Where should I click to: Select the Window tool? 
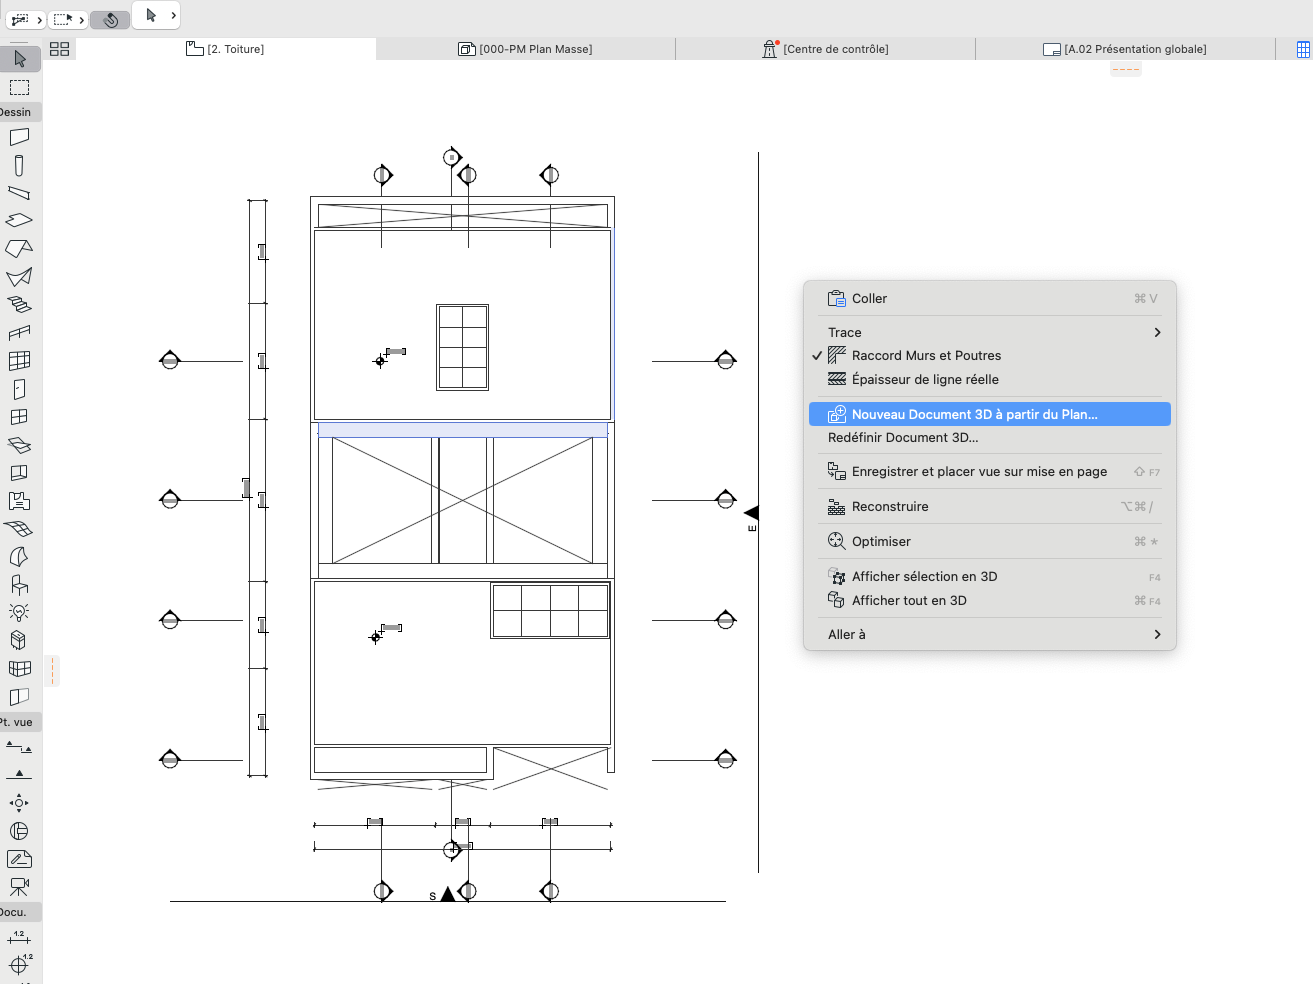[x=19, y=417]
